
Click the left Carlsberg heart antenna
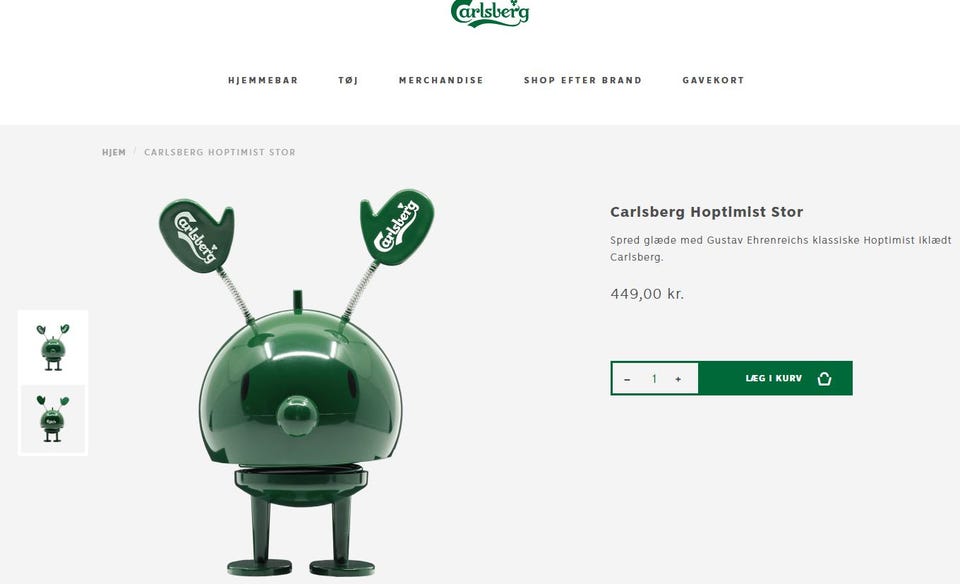click(x=197, y=234)
